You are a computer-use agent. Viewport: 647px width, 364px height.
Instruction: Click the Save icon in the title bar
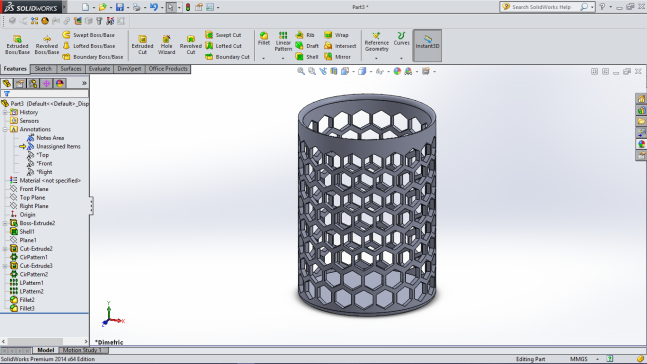click(120, 7)
